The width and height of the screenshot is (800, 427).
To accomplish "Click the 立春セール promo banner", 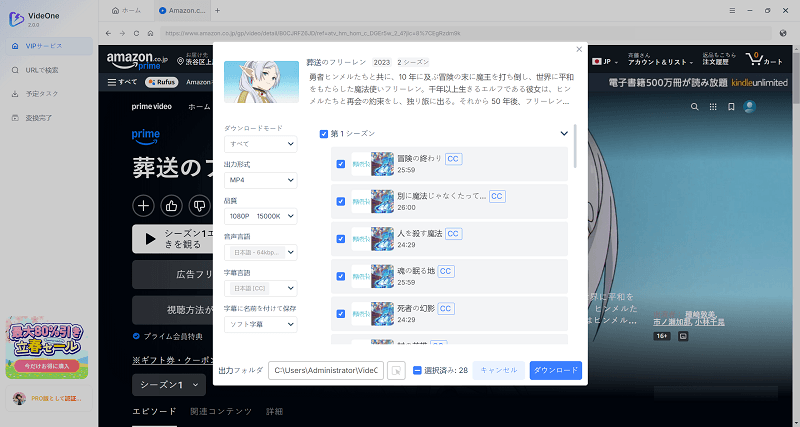I will pos(46,348).
